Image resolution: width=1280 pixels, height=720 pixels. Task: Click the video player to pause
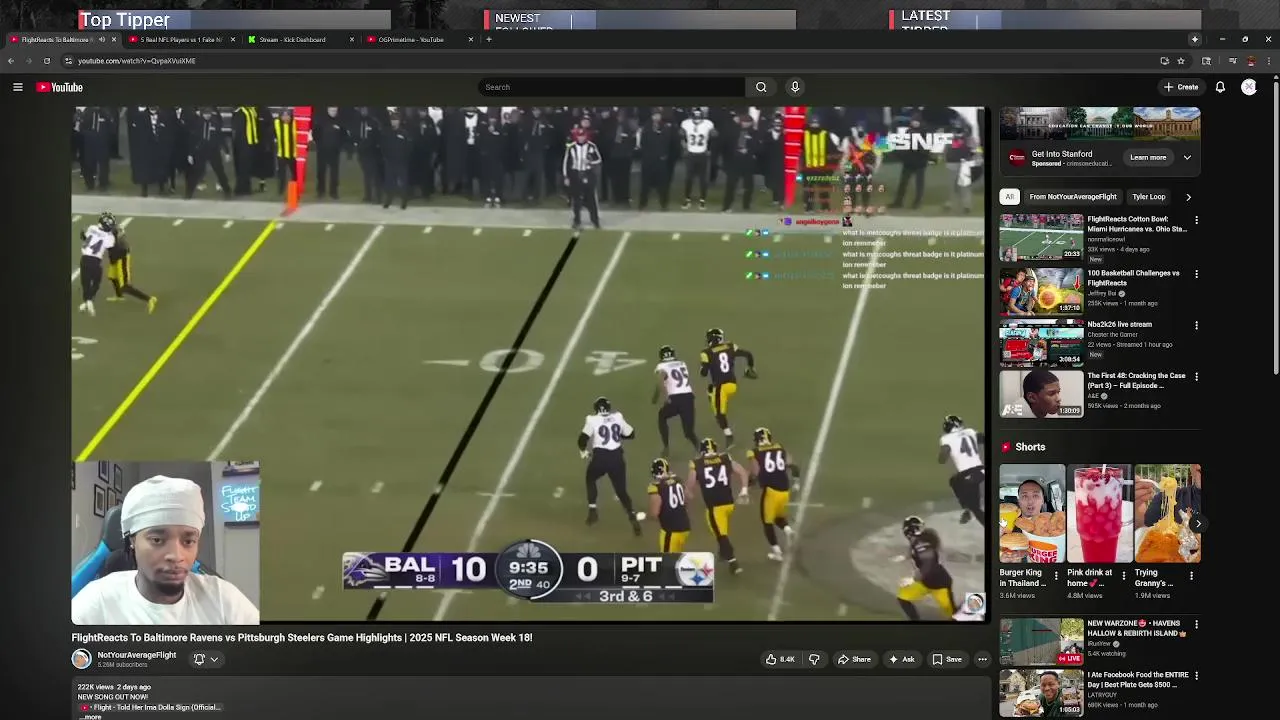528,364
